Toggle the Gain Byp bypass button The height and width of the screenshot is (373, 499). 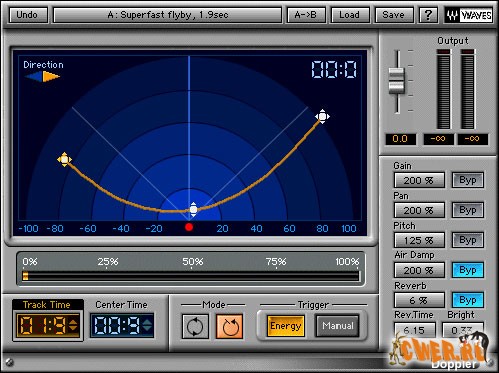(468, 180)
